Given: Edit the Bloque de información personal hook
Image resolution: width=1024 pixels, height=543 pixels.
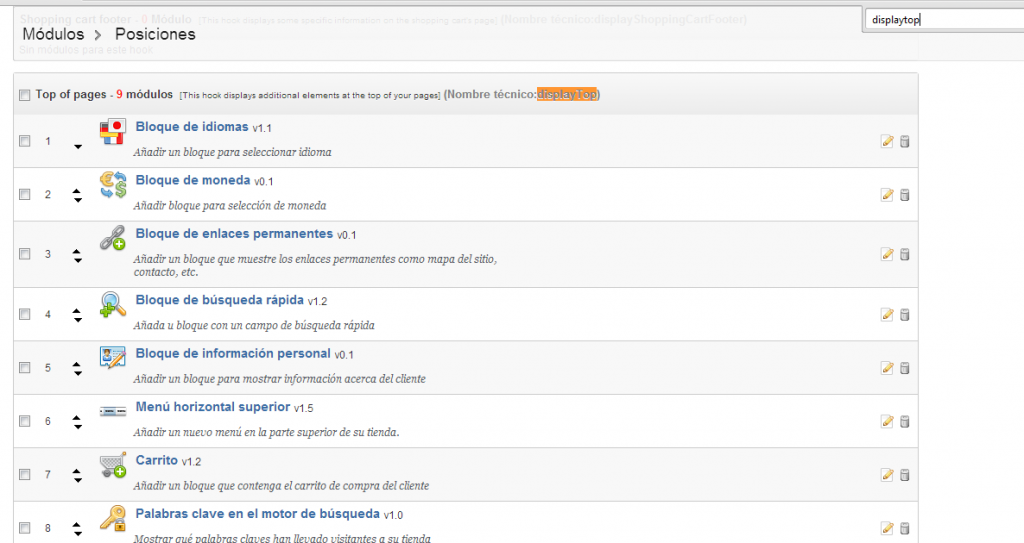Looking at the screenshot, I should point(887,368).
